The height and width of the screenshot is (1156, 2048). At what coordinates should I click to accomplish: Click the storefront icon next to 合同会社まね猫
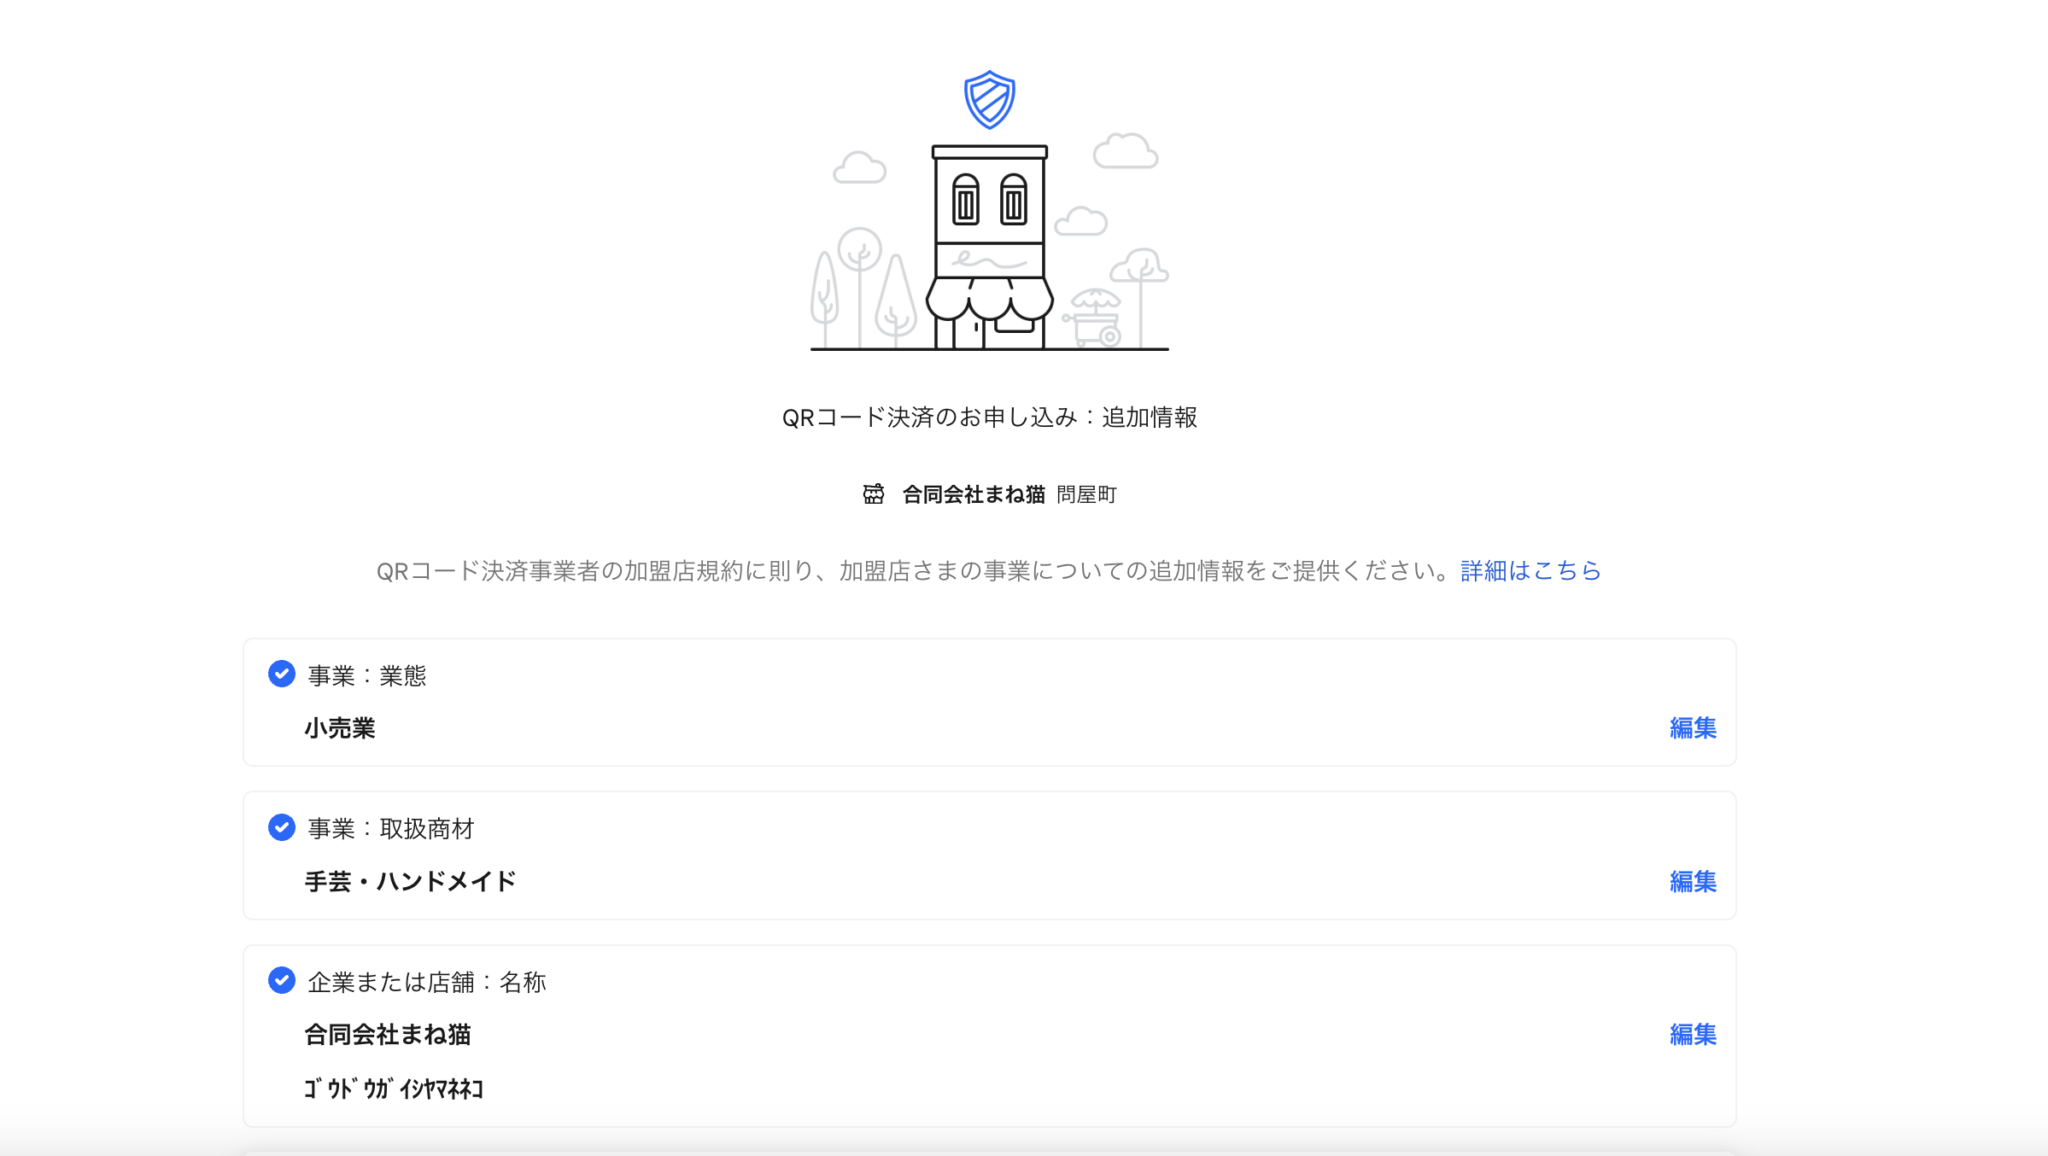pyautogui.click(x=872, y=493)
